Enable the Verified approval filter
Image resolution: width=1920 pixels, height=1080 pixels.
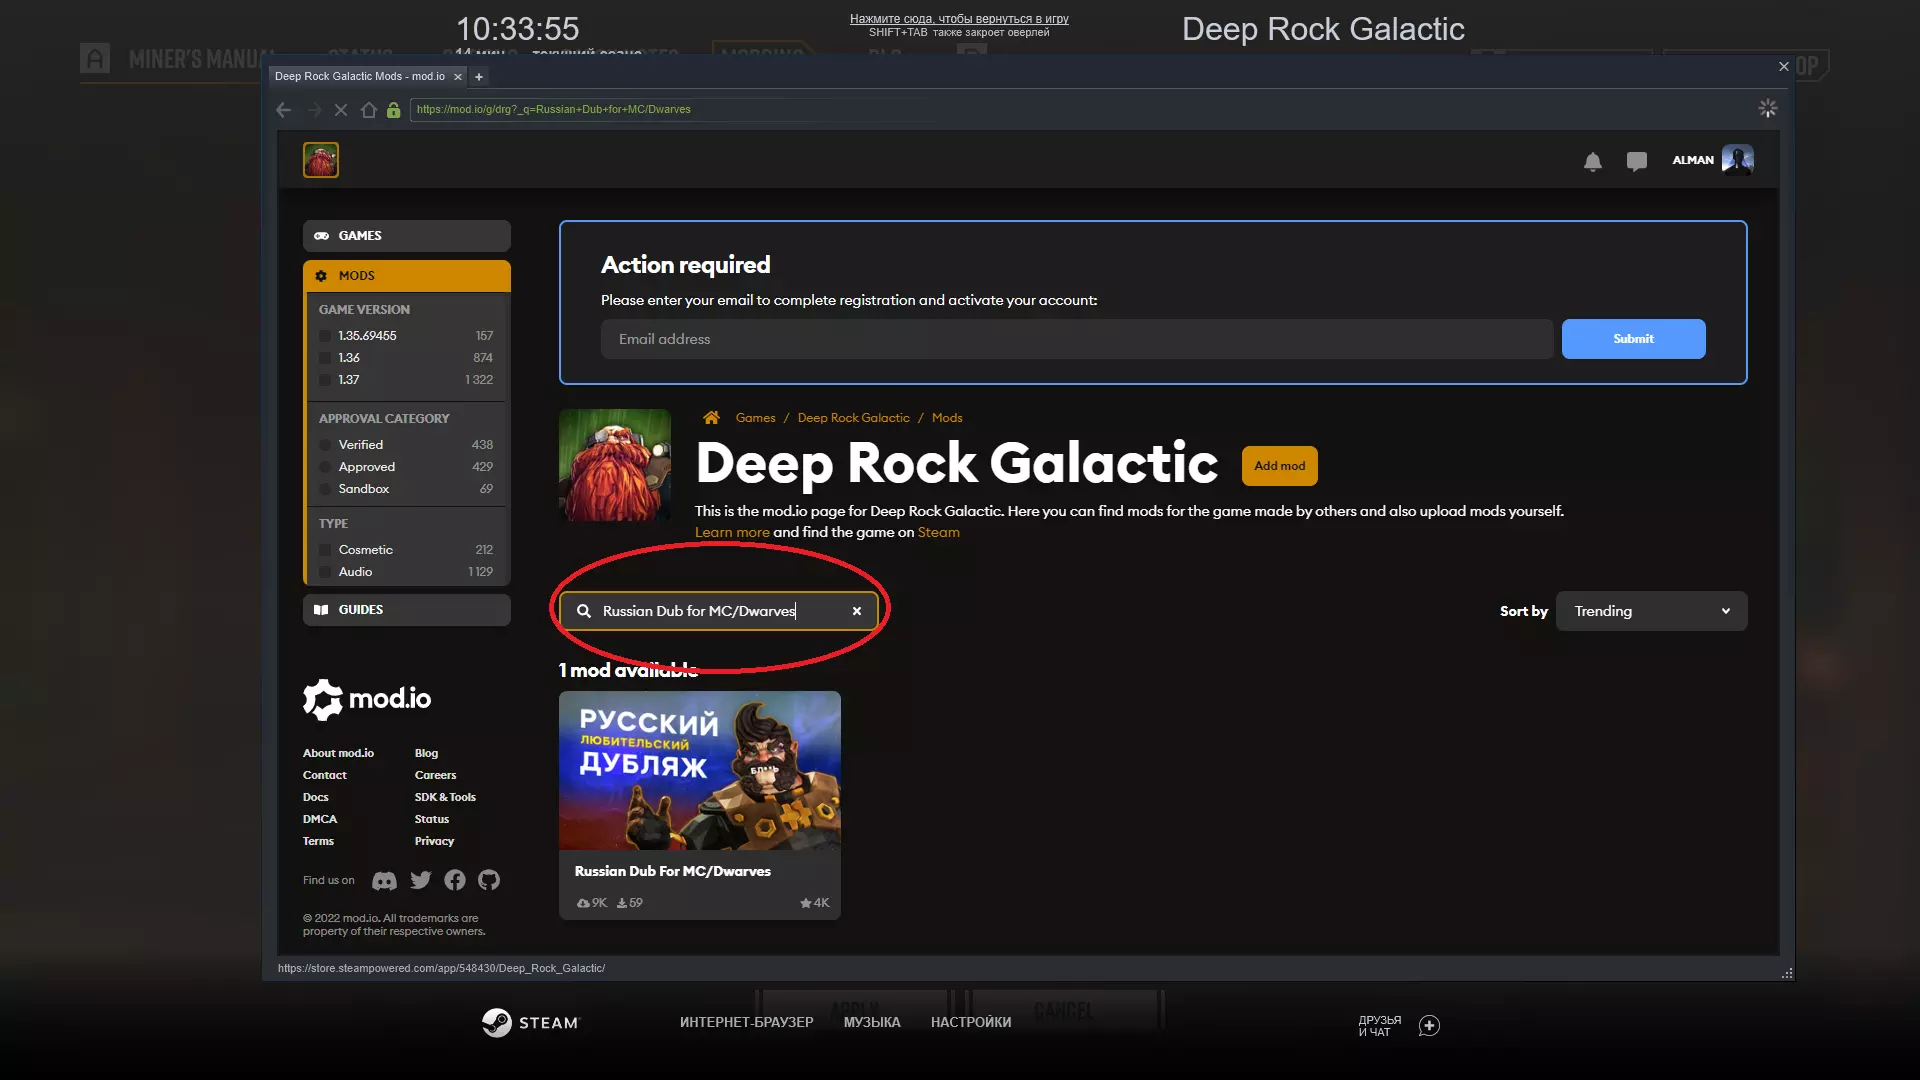click(x=325, y=445)
